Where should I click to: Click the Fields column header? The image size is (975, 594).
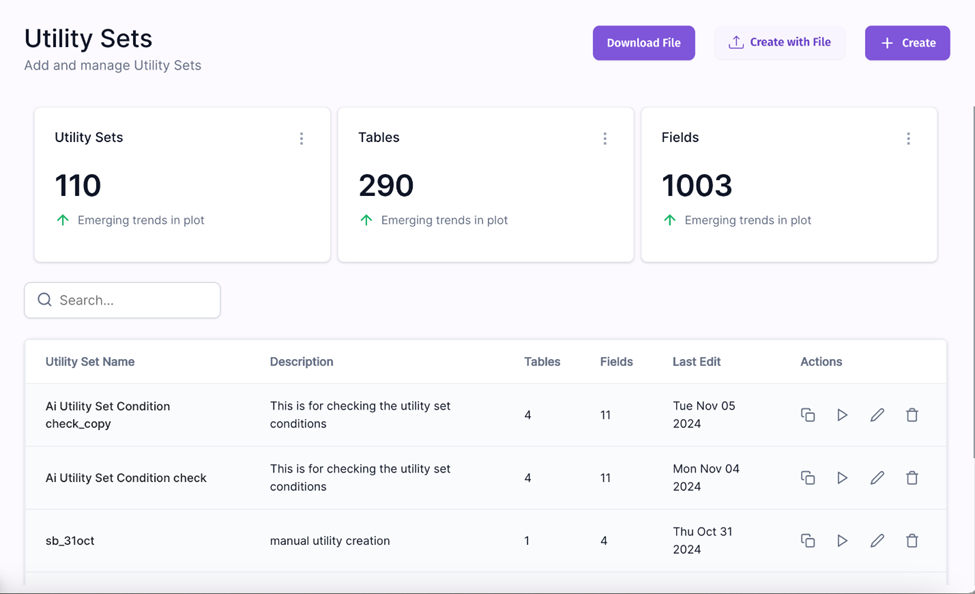click(616, 361)
